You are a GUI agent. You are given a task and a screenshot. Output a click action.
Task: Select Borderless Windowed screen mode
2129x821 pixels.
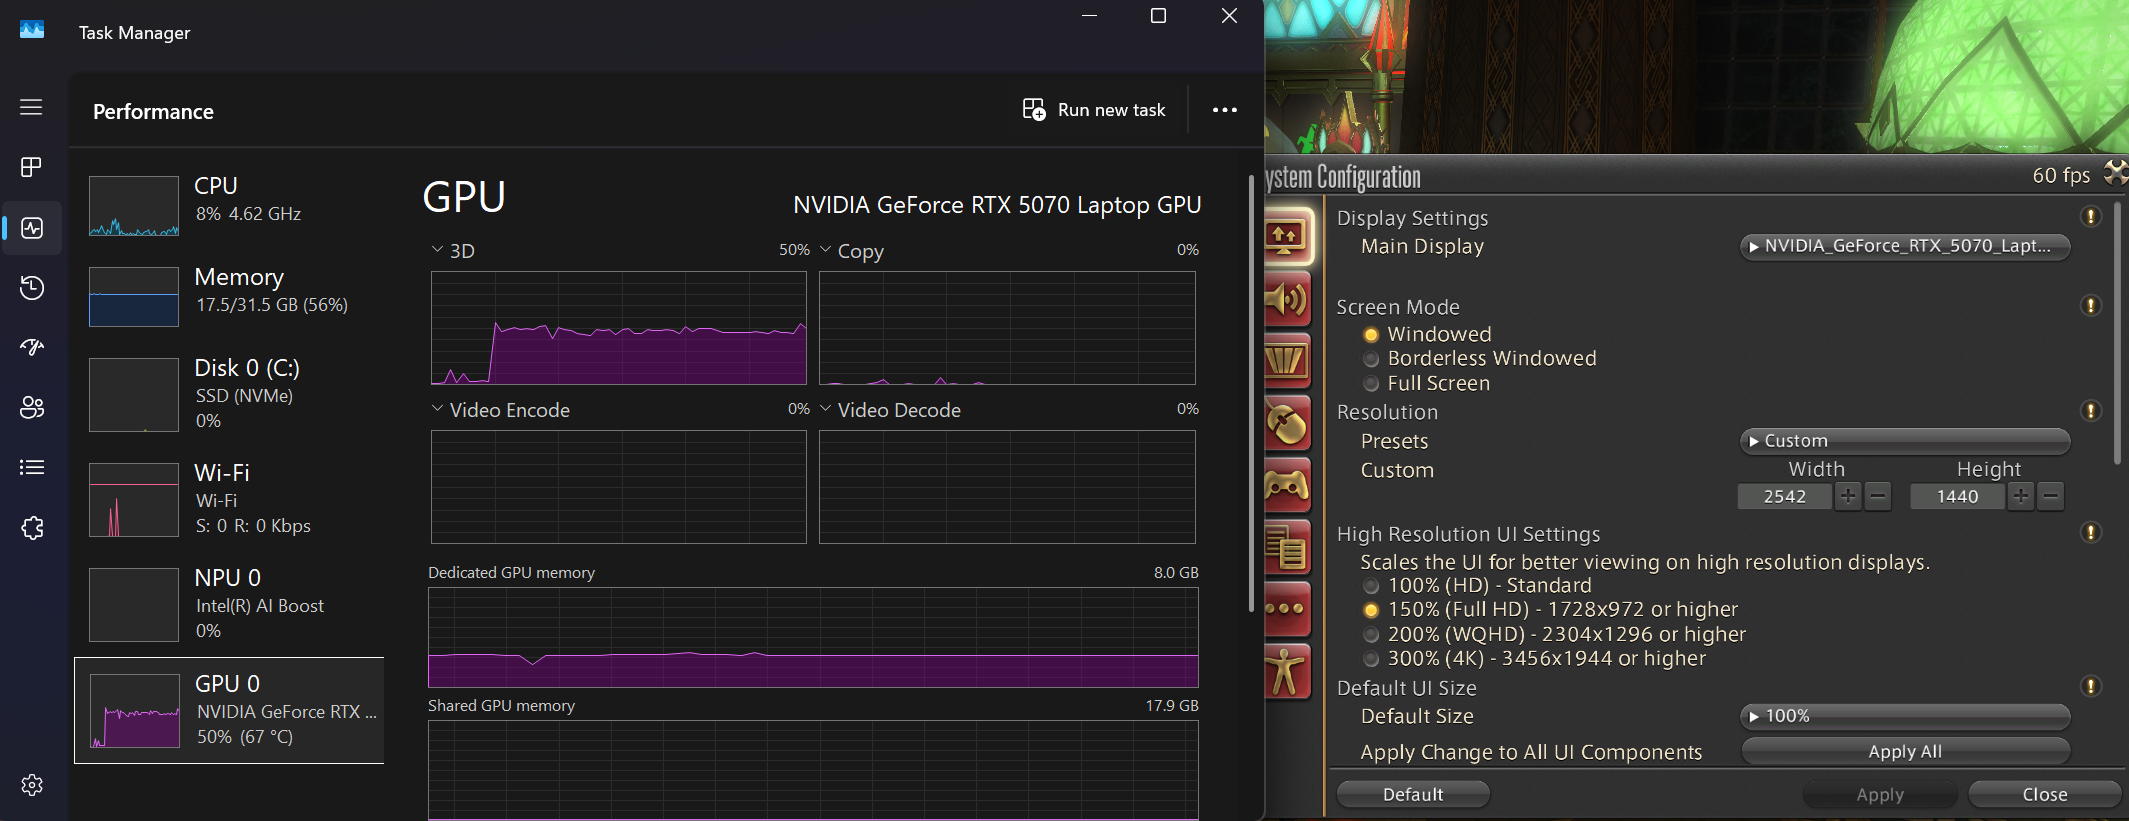tap(1371, 359)
